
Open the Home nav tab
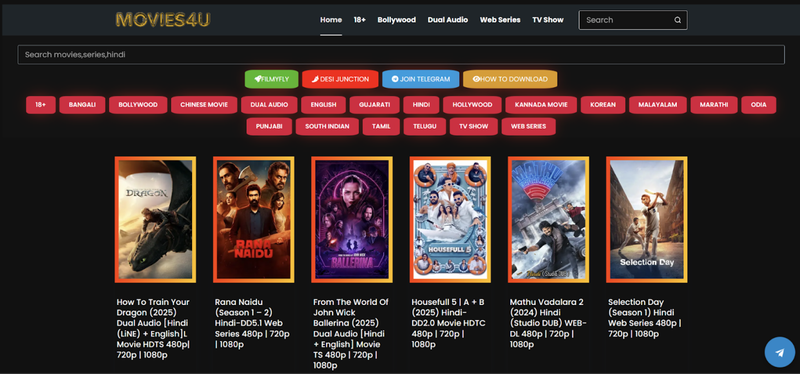pos(331,20)
